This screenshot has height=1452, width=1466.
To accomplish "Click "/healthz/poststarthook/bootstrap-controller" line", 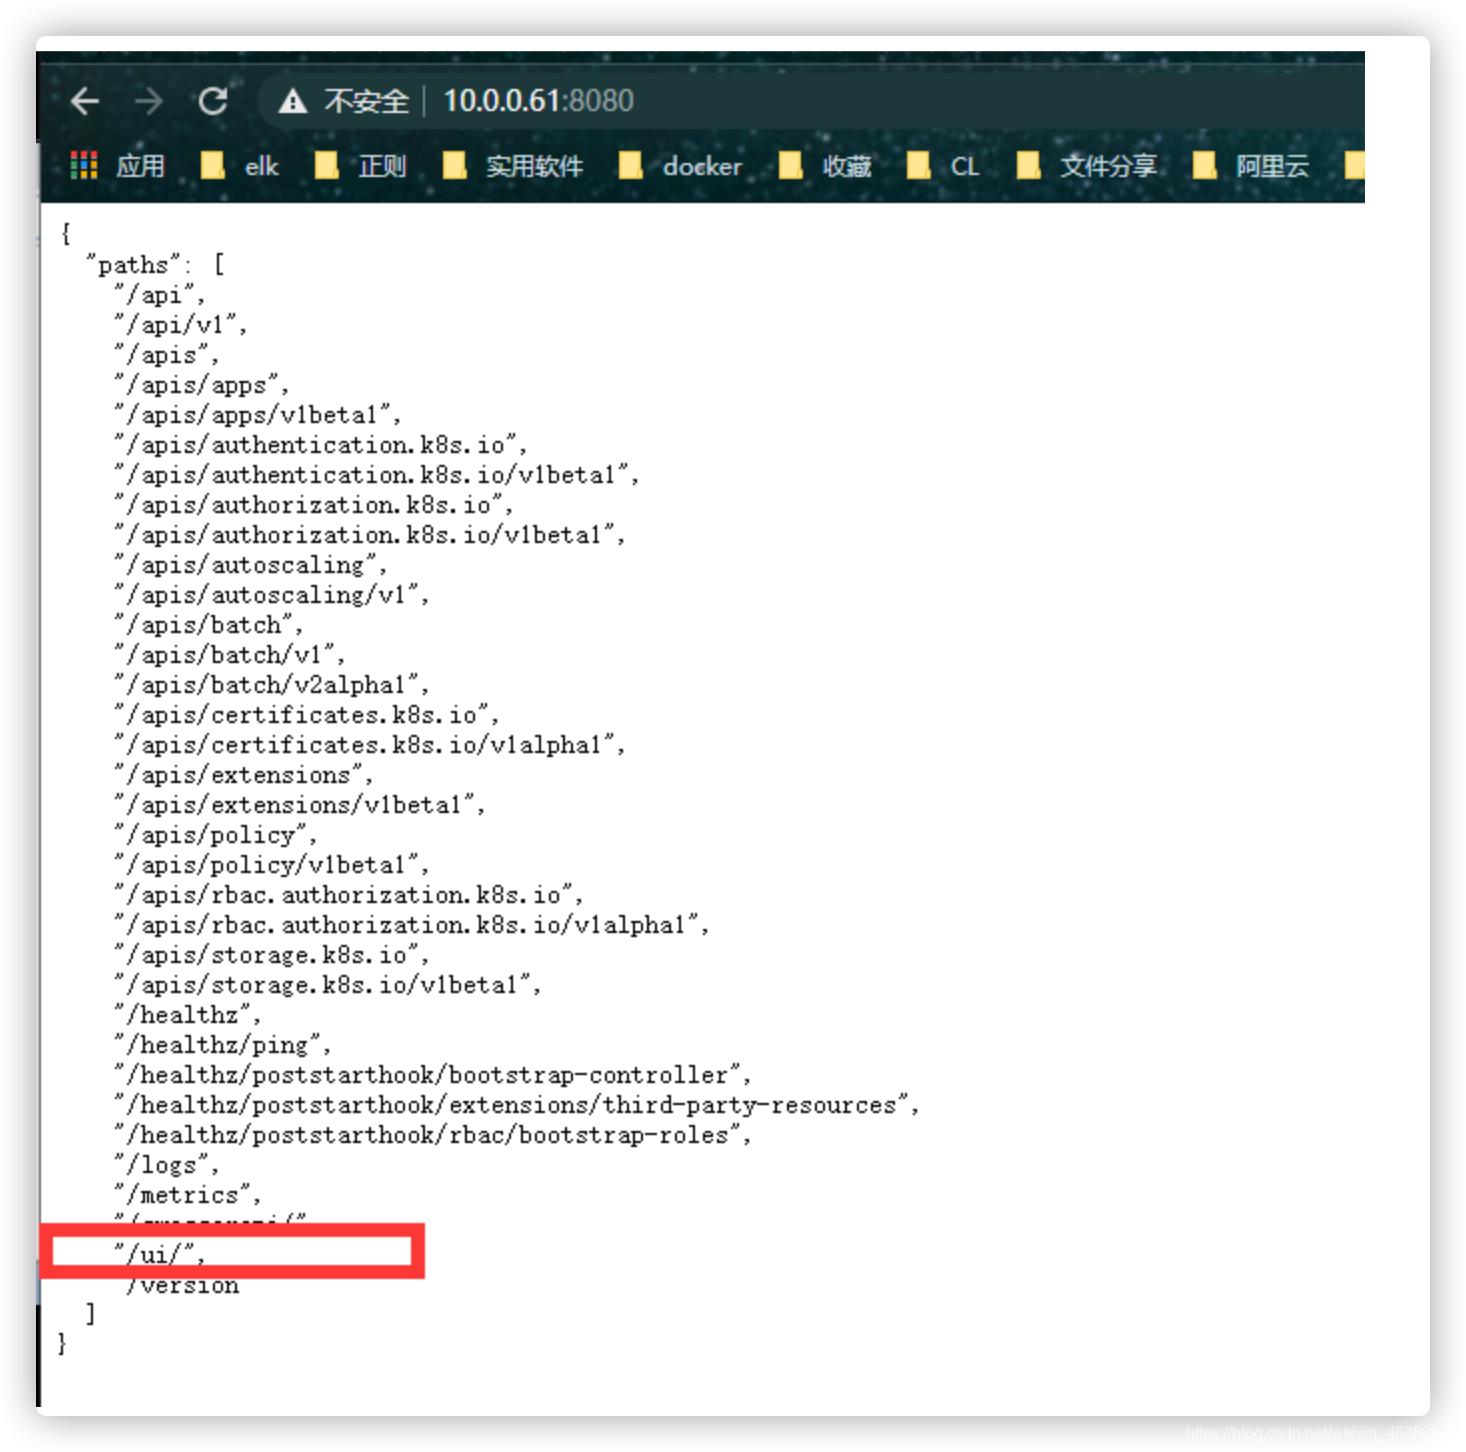I will (x=433, y=1075).
